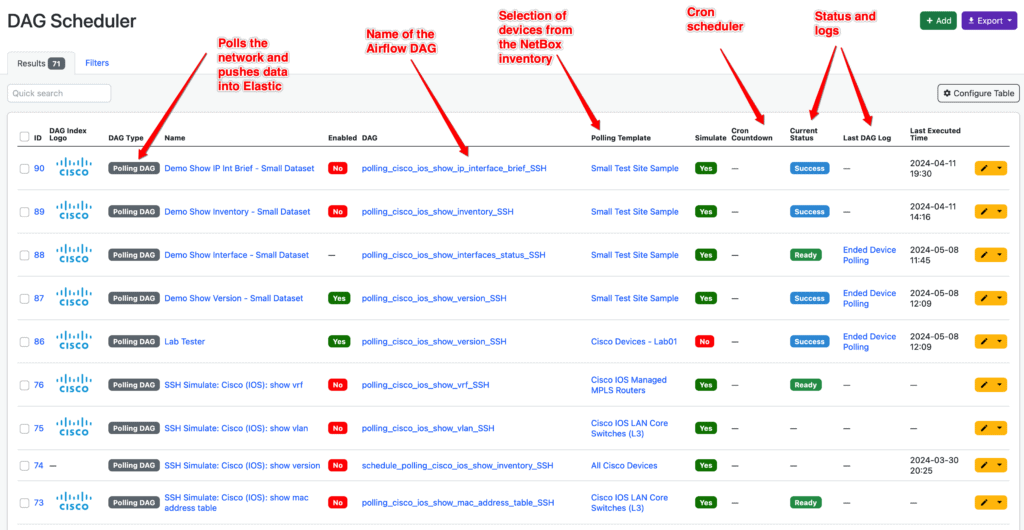This screenshot has width=1024, height=530.
Task: Click the Cisco logo in row 89
Action: click(74, 211)
